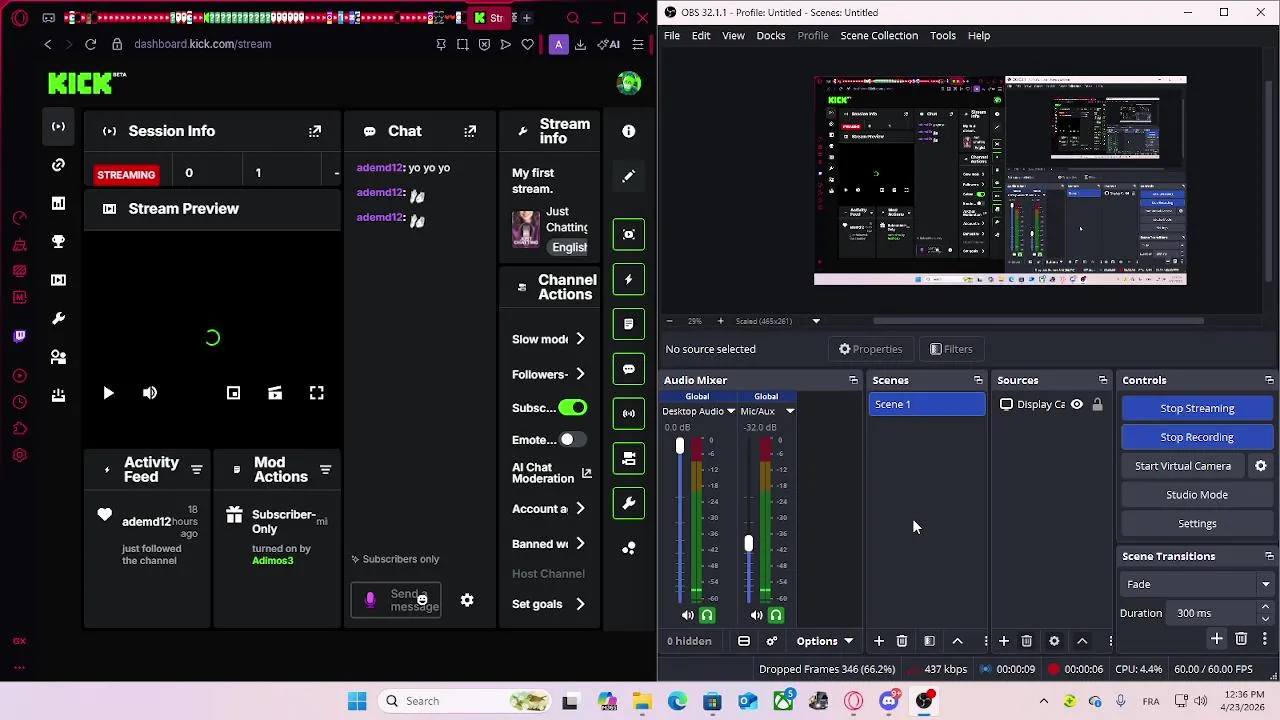Lock the Display Capture source

click(x=1097, y=404)
